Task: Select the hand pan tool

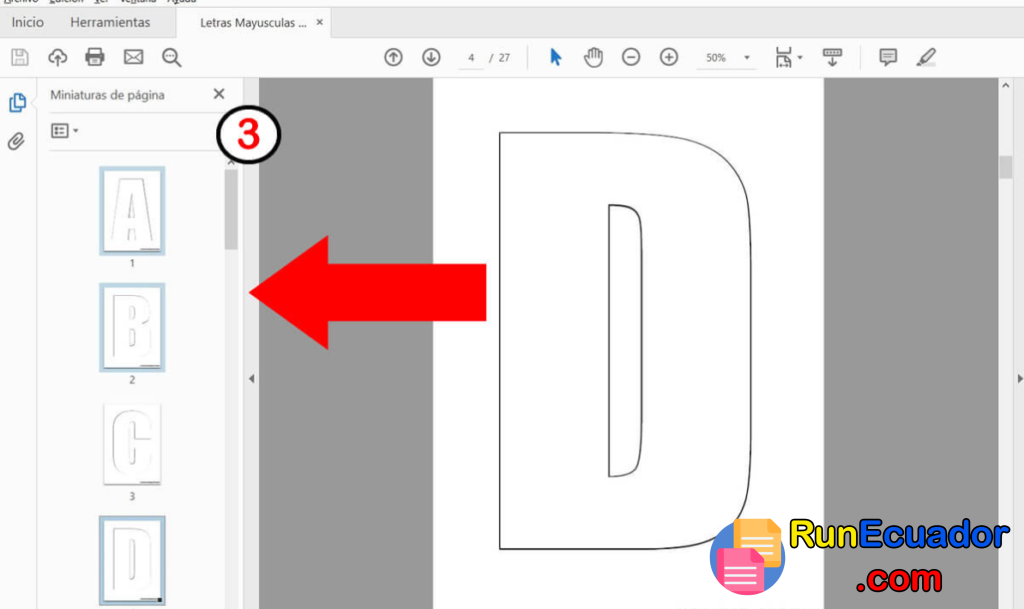Action: coord(593,57)
